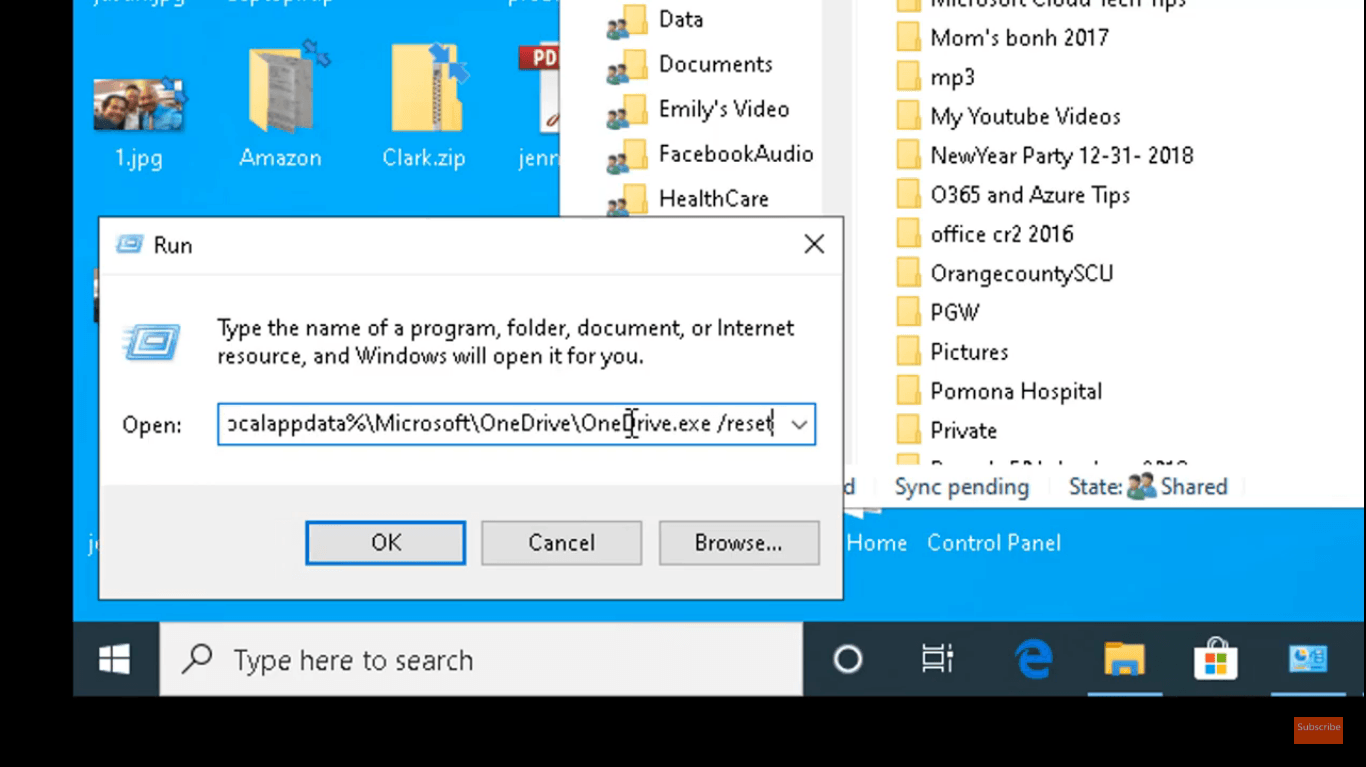The width and height of the screenshot is (1366, 767).
Task: Open Microsoft Store from taskbar
Action: pos(1215,659)
